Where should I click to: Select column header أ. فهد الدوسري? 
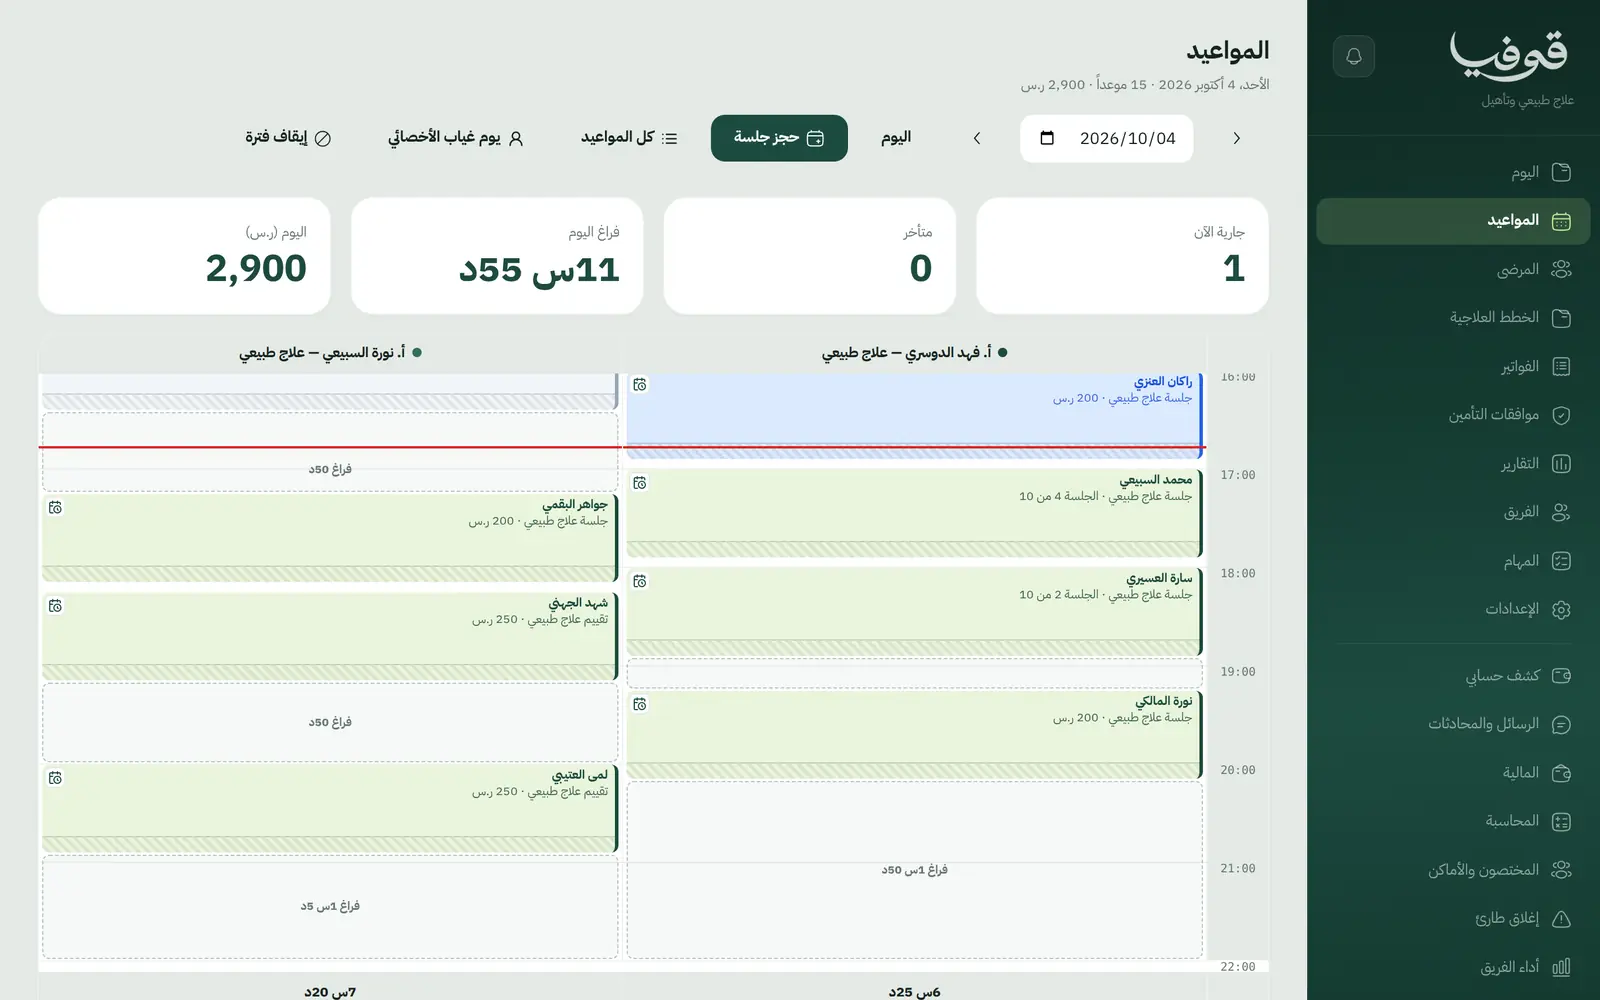click(914, 353)
